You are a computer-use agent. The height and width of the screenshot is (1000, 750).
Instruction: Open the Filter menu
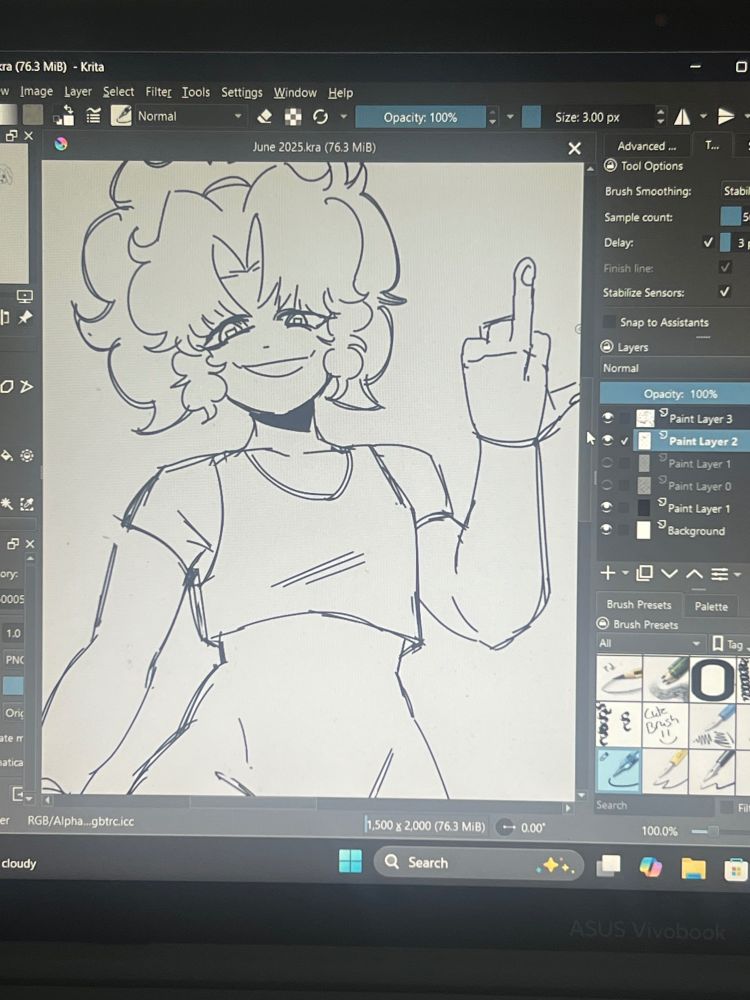[x=158, y=92]
